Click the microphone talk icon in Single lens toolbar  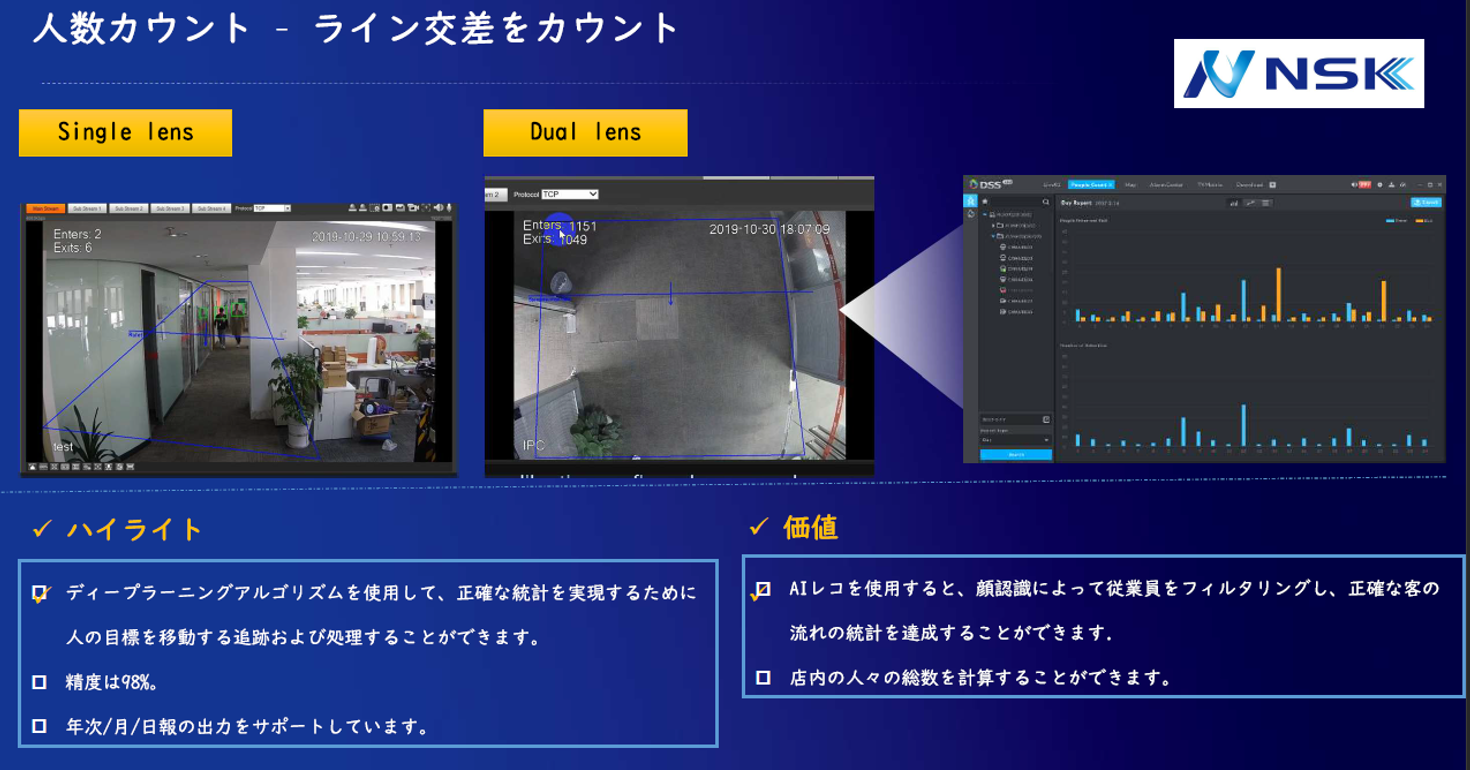[449, 208]
